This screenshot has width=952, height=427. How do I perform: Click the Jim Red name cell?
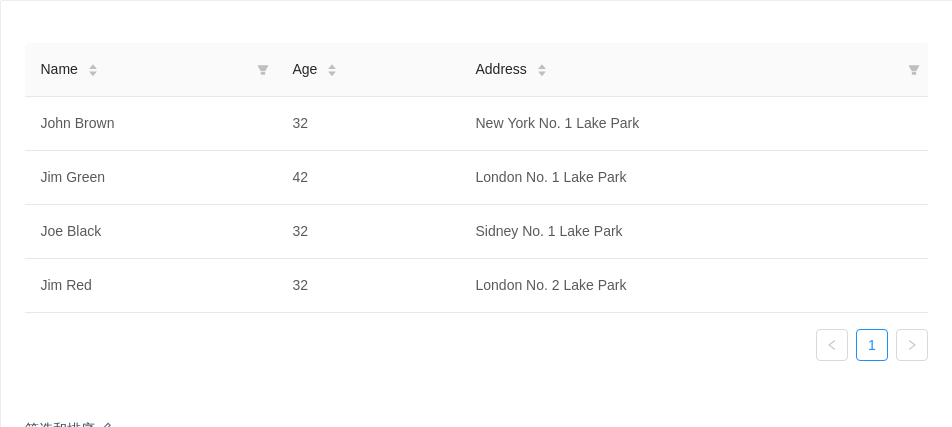66,285
